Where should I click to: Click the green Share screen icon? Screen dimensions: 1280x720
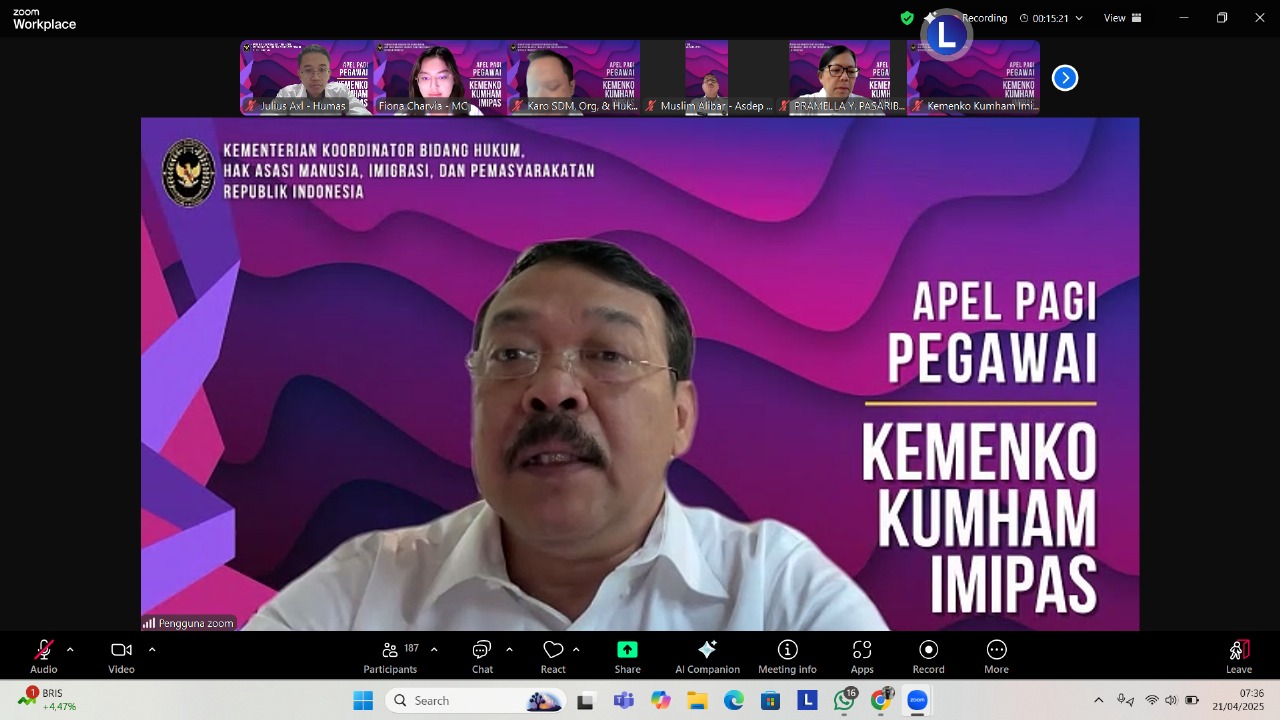(627, 650)
